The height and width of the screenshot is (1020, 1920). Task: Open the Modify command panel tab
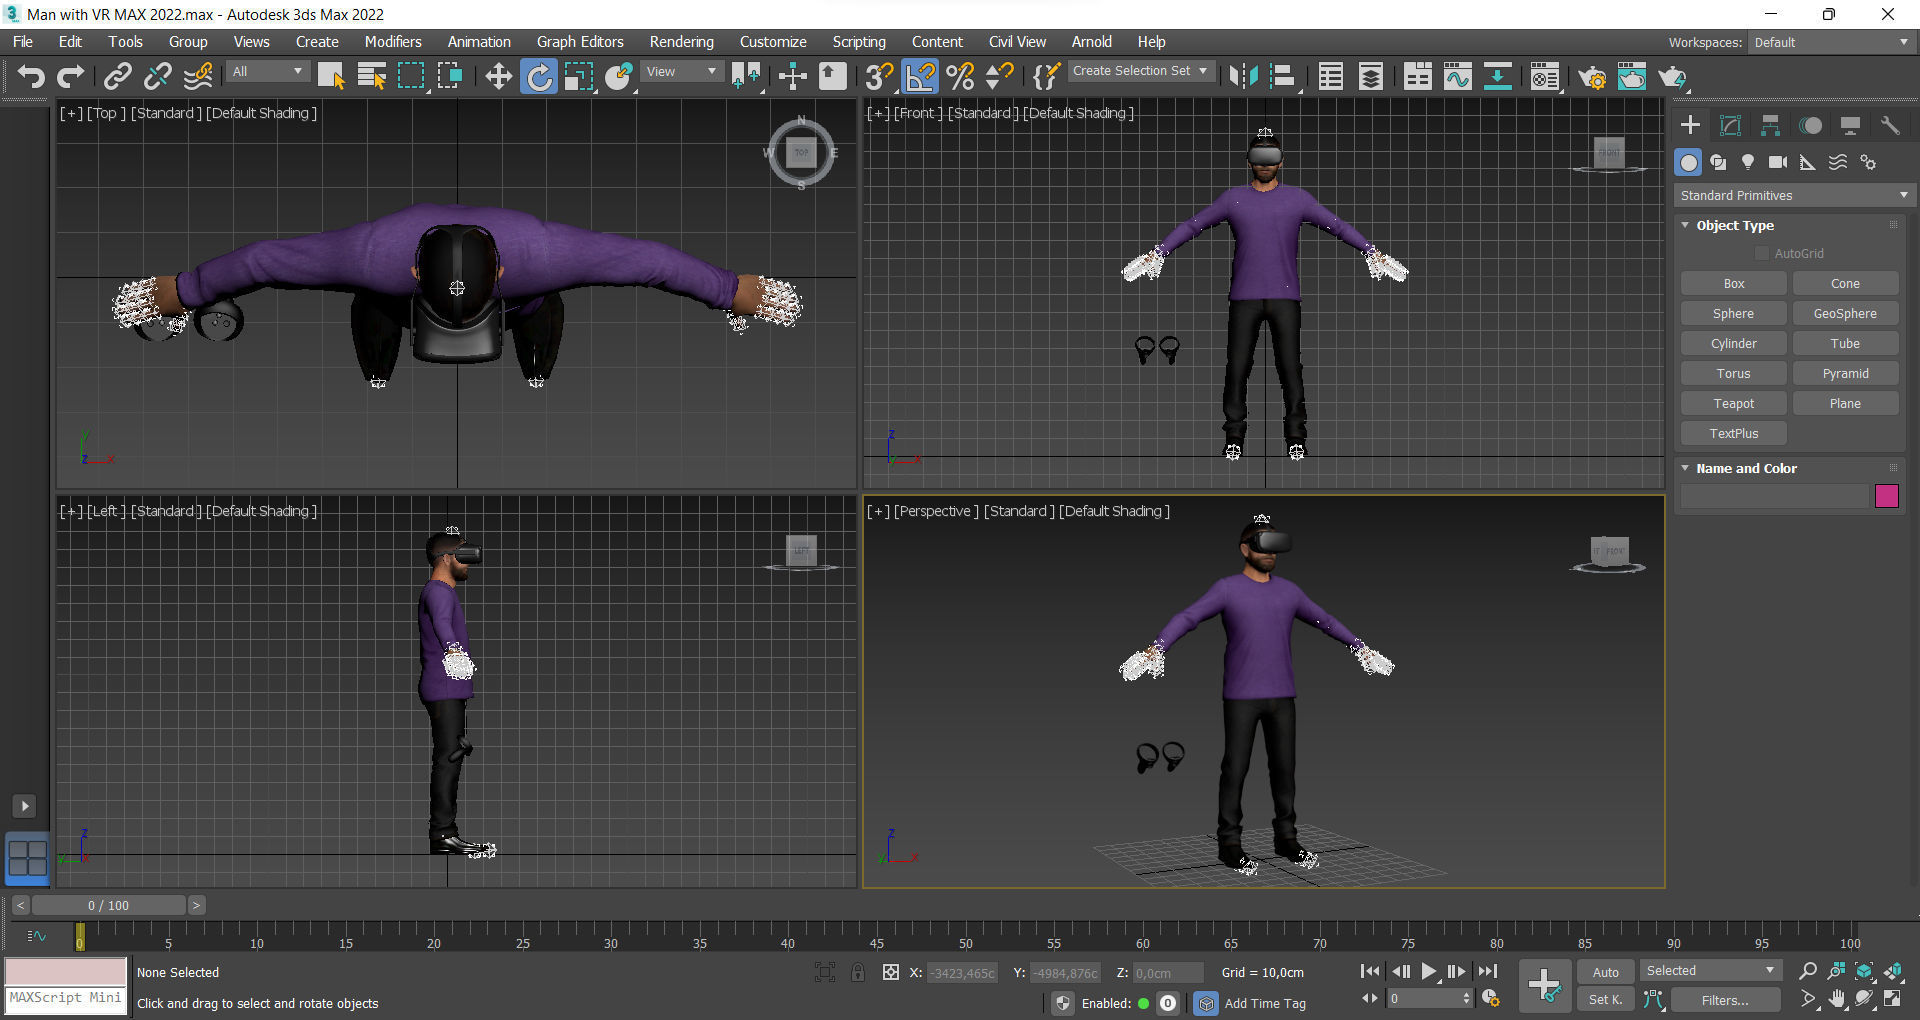pos(1730,125)
